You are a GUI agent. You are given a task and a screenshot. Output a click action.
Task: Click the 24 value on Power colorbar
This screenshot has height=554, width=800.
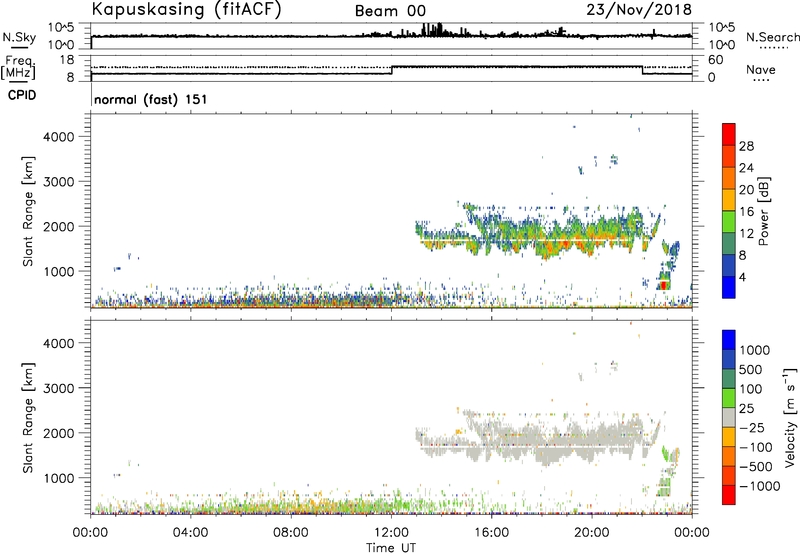746,168
